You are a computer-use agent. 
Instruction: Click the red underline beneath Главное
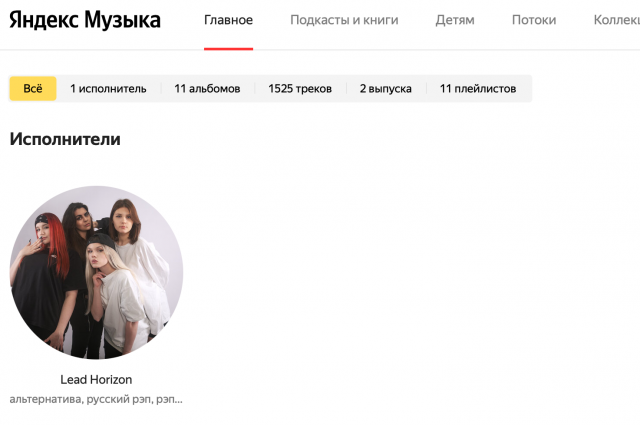click(229, 49)
